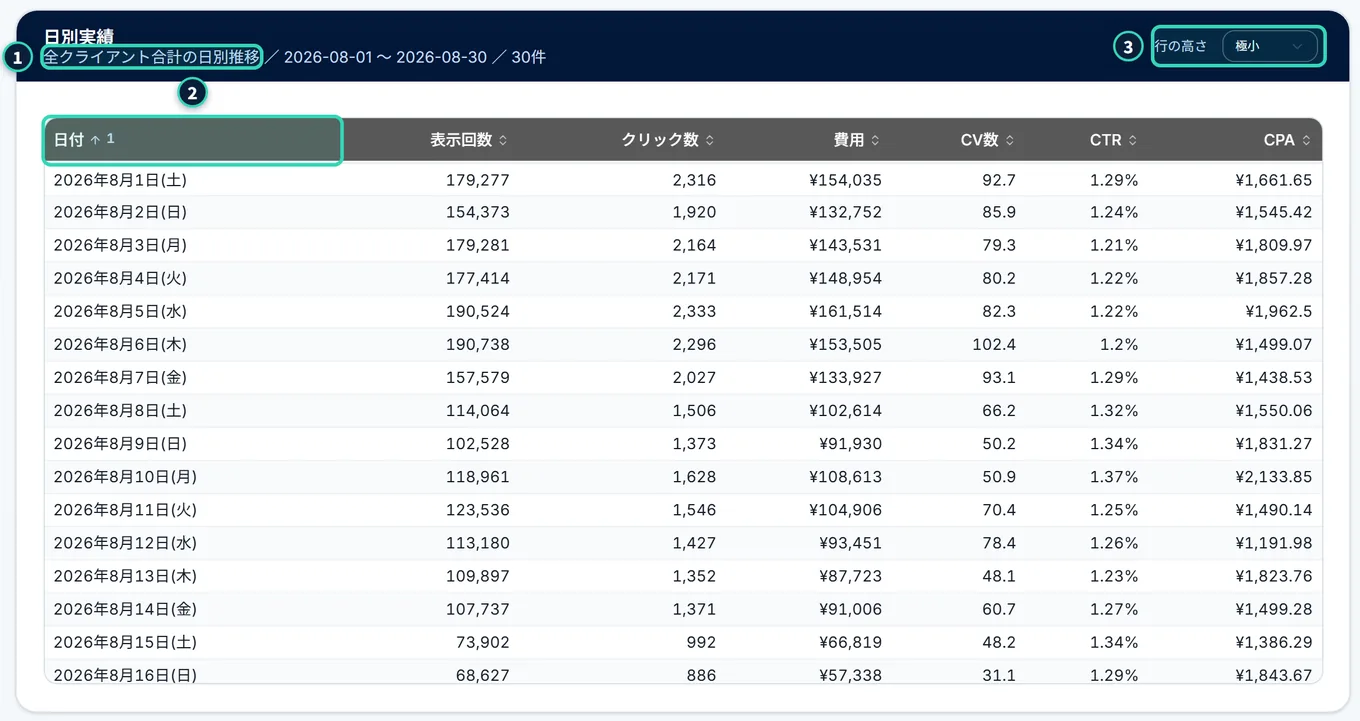Select the clicks value 1,373
This screenshot has height=721, width=1360.
[694, 444]
